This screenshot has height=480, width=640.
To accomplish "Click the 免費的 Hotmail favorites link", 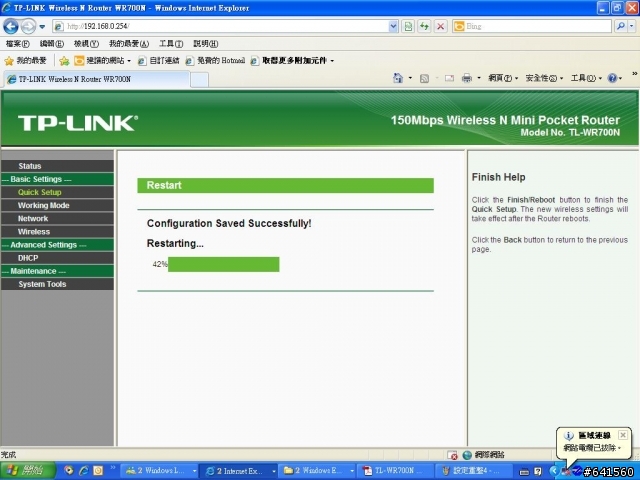I will 215,61.
